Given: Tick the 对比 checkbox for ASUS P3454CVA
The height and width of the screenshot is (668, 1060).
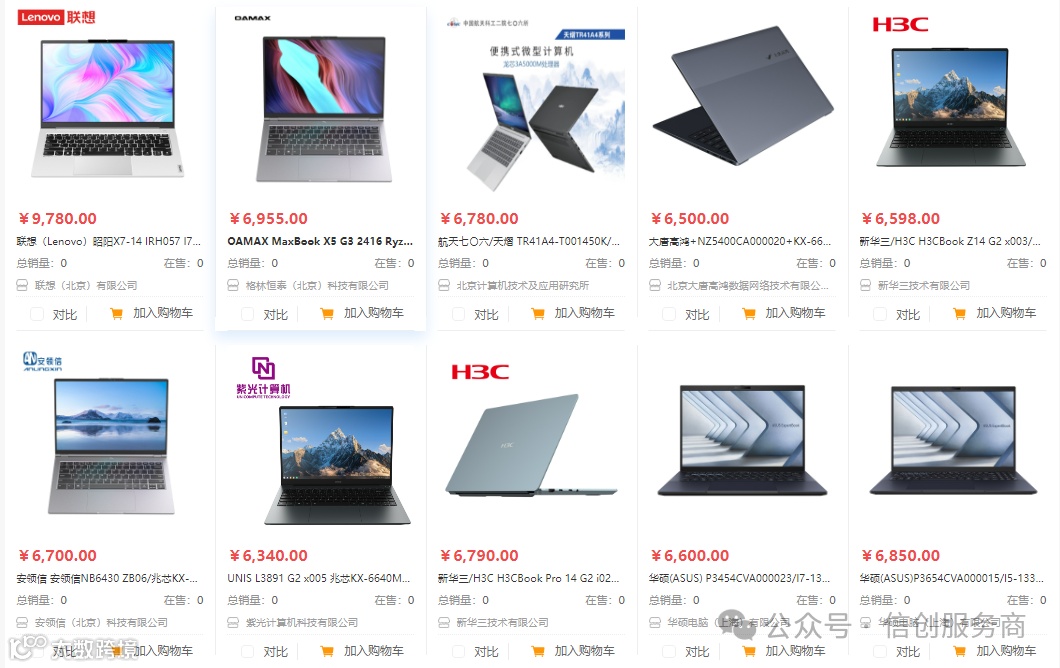Looking at the screenshot, I should pyautogui.click(x=669, y=652).
